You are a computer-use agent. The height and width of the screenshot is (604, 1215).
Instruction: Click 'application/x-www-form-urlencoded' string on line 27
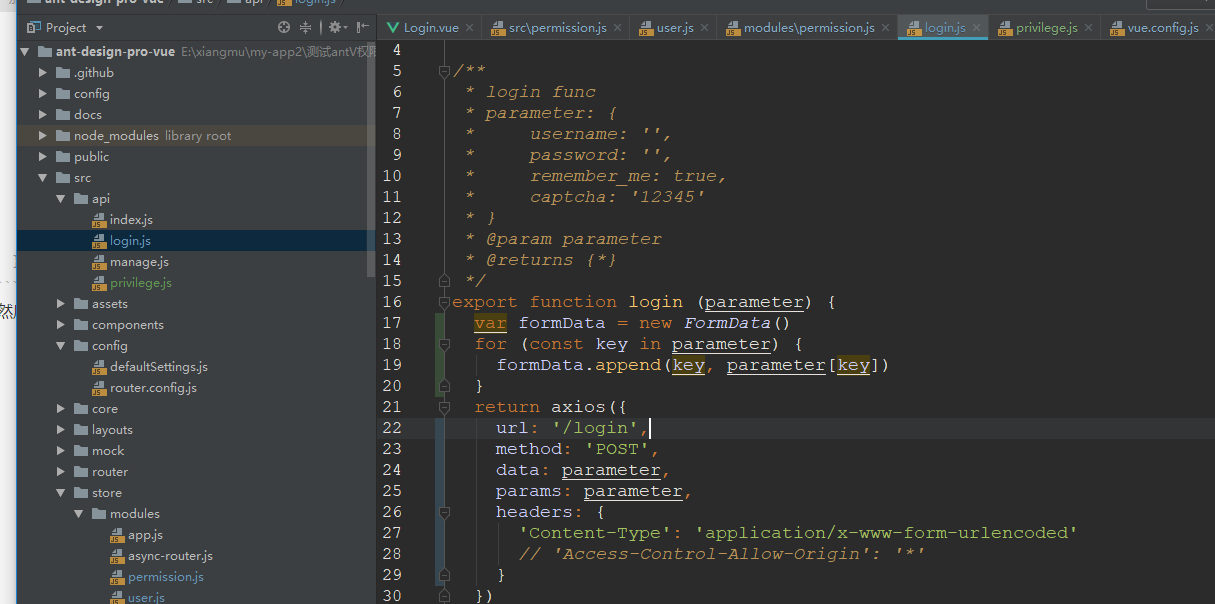pyautogui.click(x=887, y=533)
